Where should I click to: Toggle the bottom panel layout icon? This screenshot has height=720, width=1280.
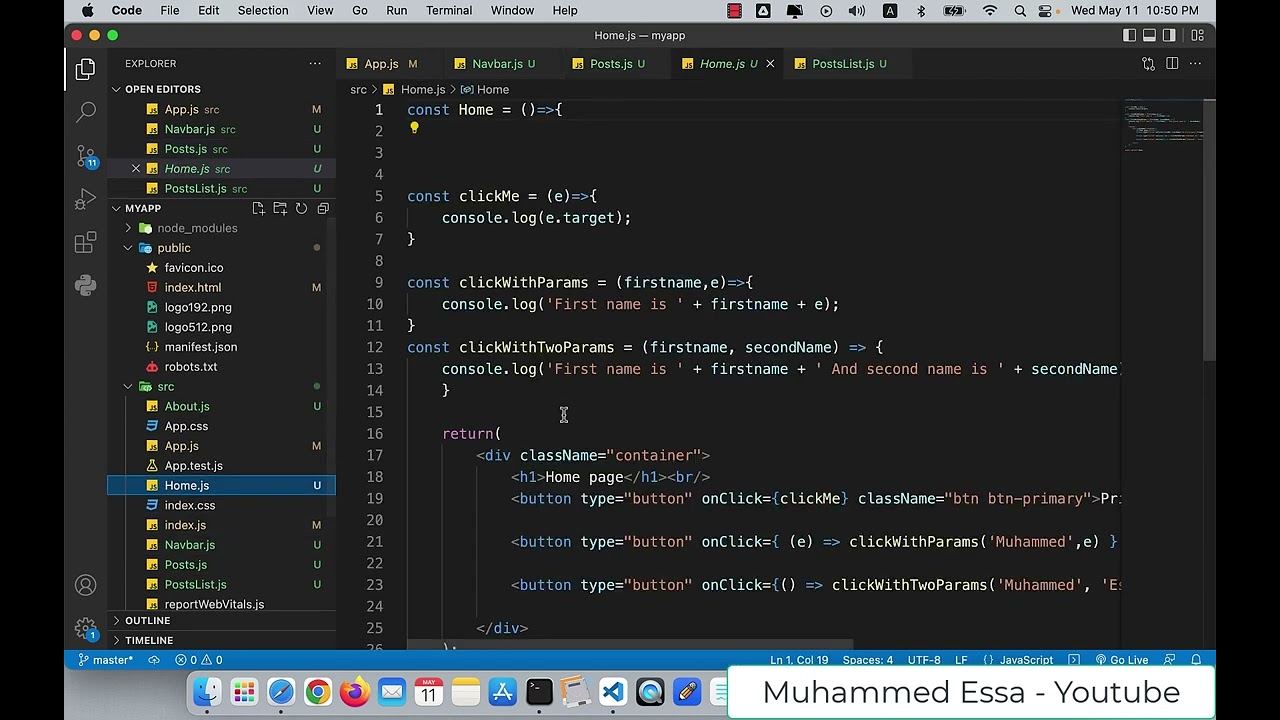[1149, 35]
